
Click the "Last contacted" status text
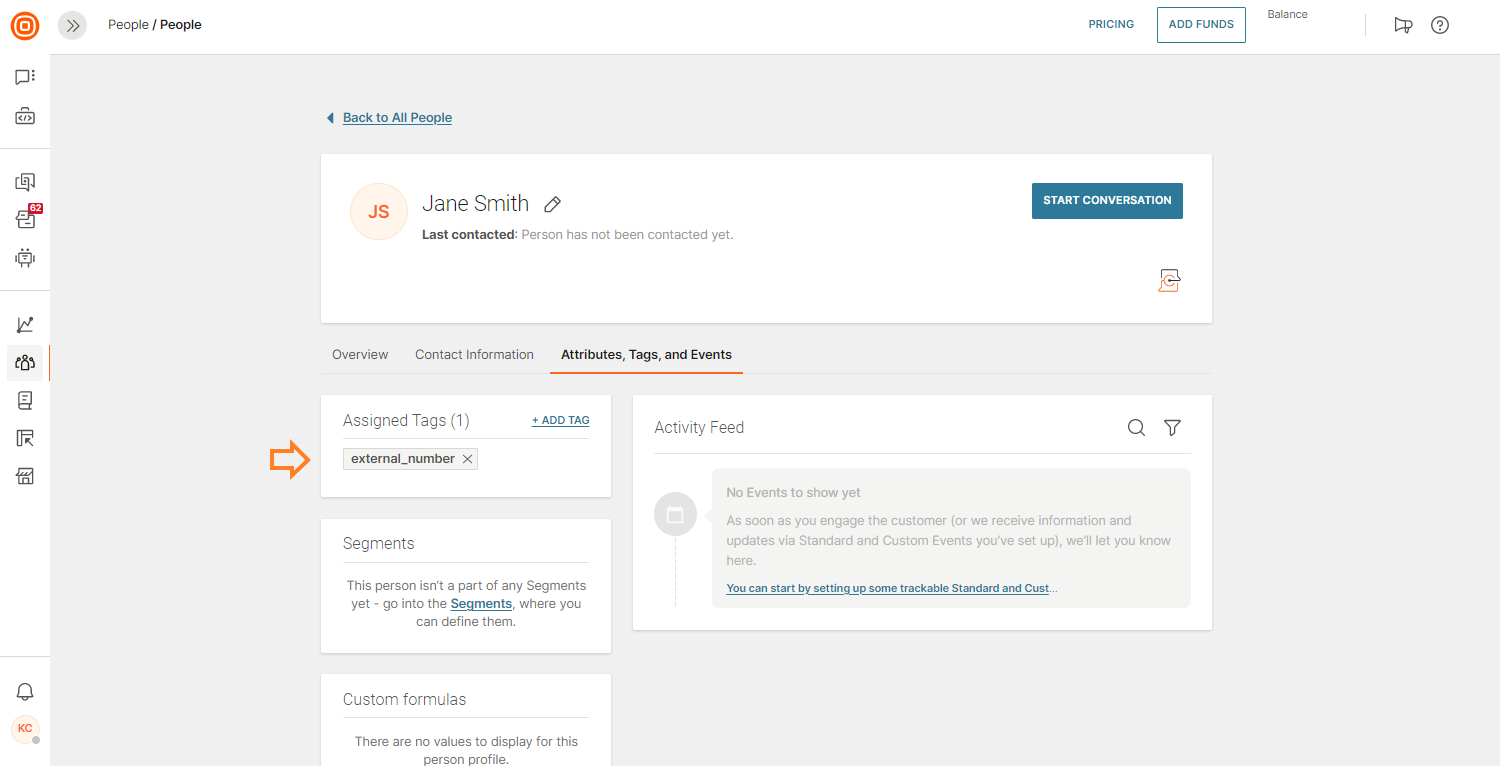pyautogui.click(x=577, y=235)
